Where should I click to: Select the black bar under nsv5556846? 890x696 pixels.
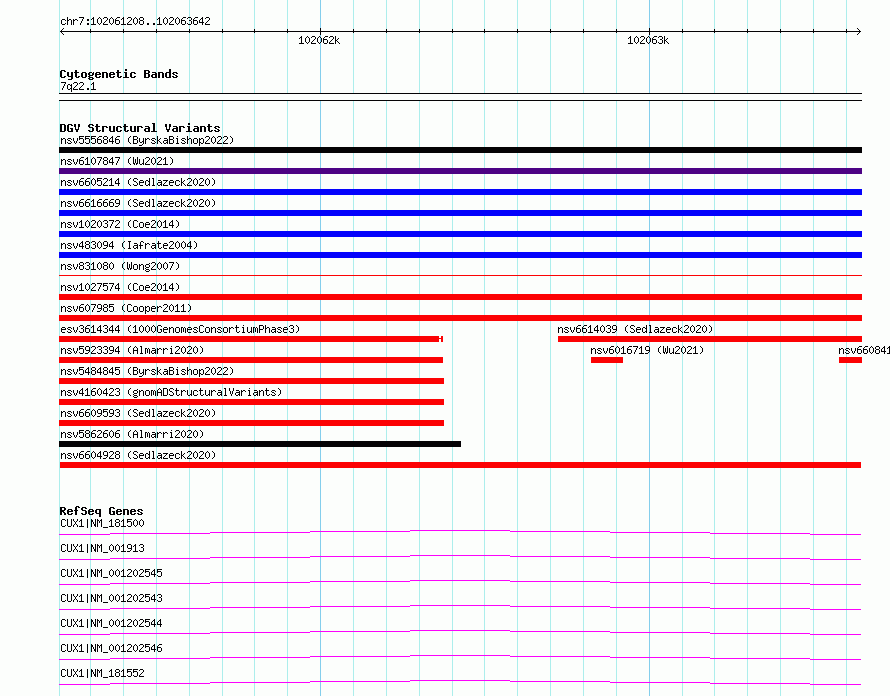(460, 150)
